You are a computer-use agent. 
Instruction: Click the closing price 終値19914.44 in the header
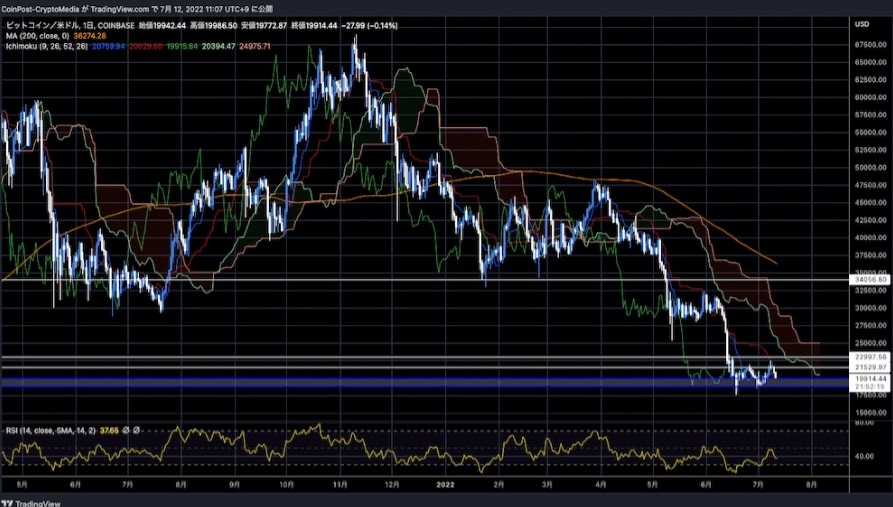click(313, 26)
